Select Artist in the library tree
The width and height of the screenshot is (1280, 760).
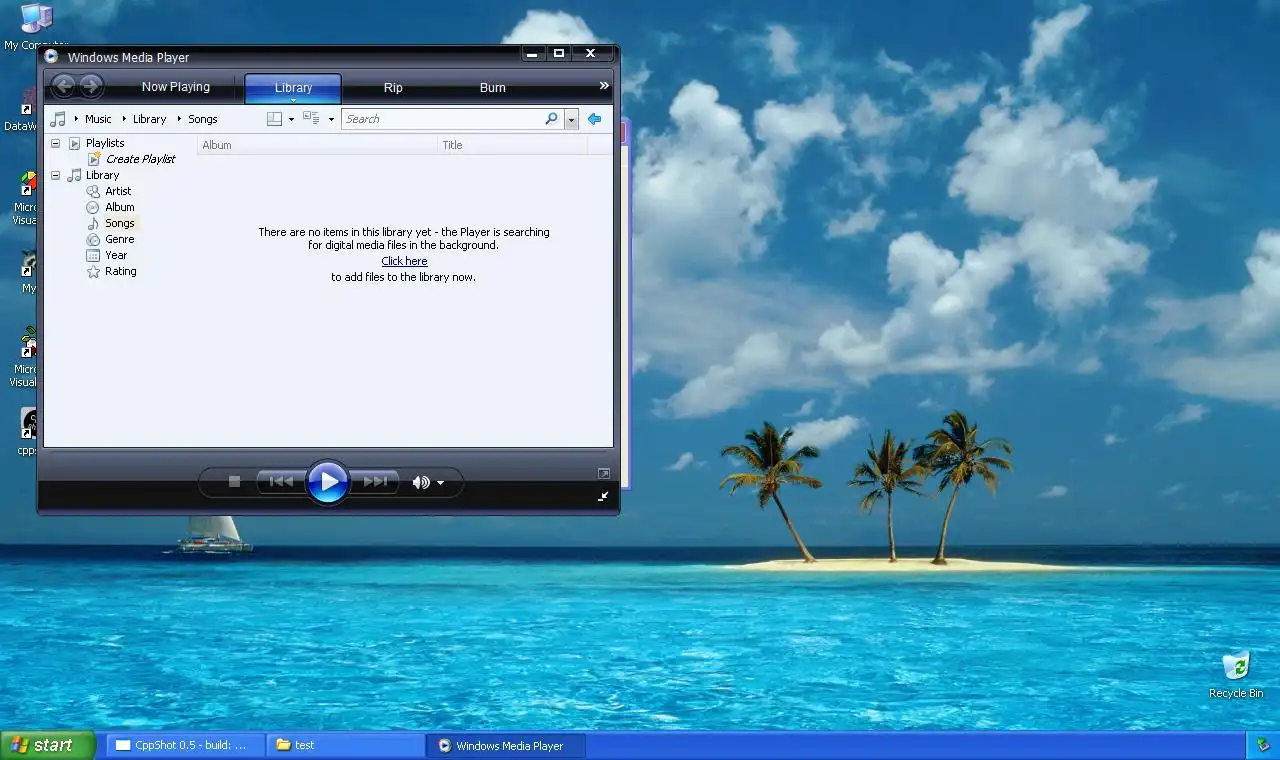pyautogui.click(x=118, y=191)
